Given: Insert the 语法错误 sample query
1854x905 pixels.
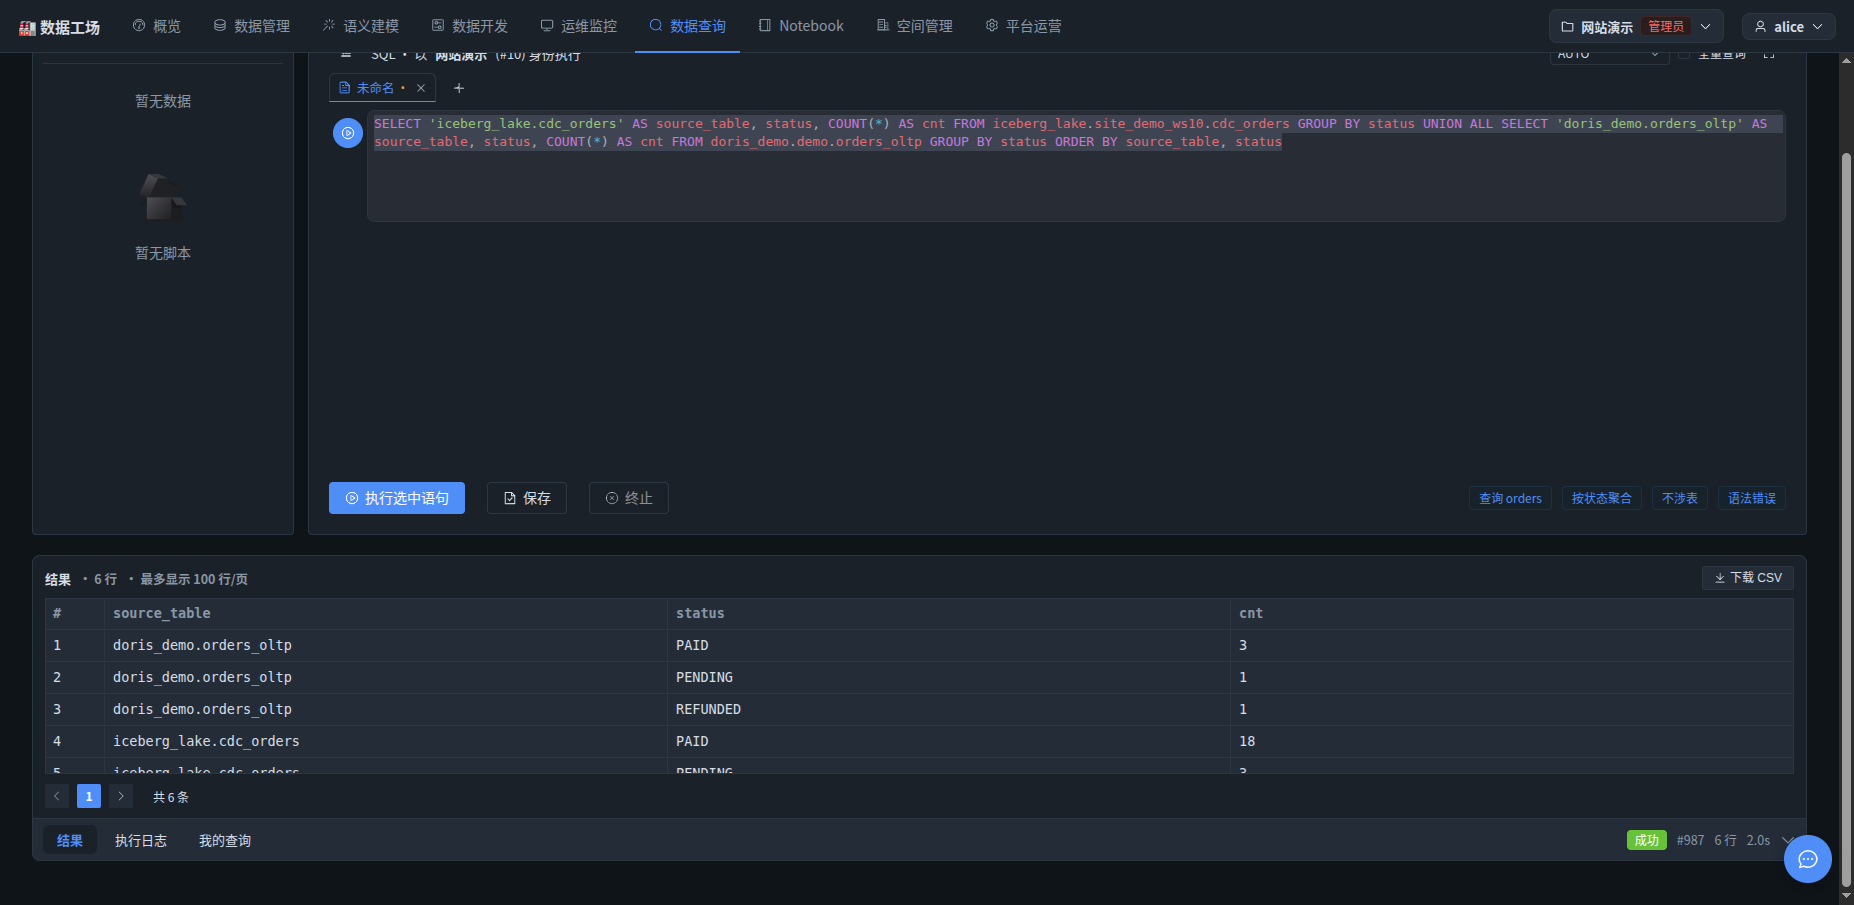Looking at the screenshot, I should (1752, 498).
